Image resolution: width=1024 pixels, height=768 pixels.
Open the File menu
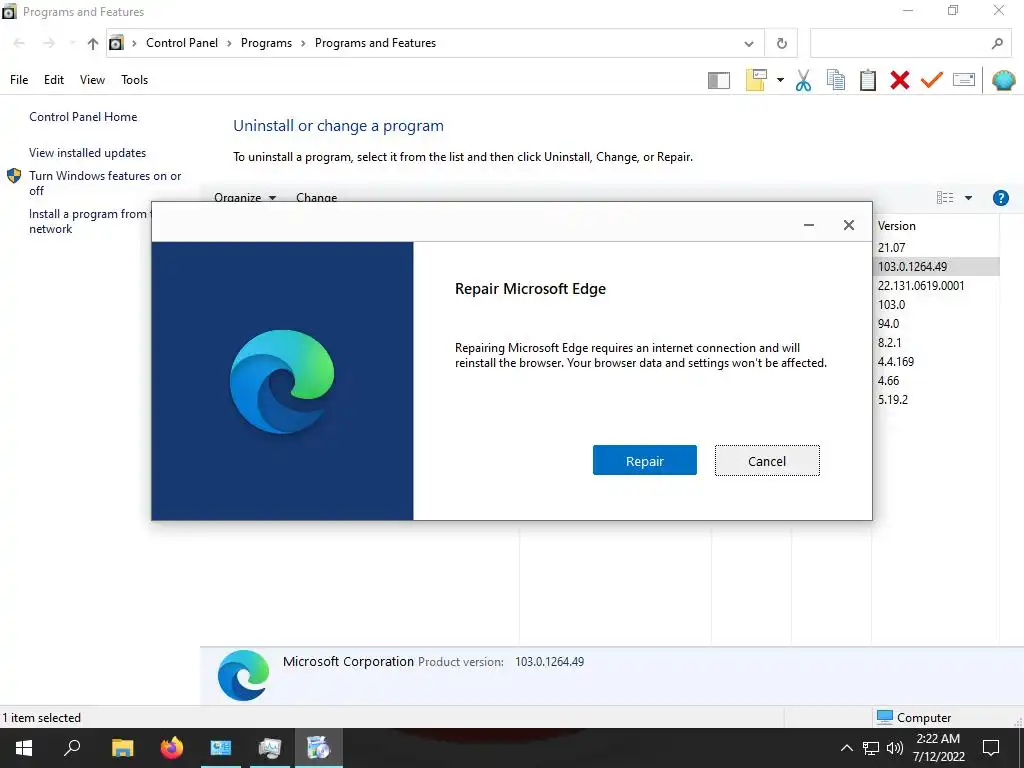[19, 80]
